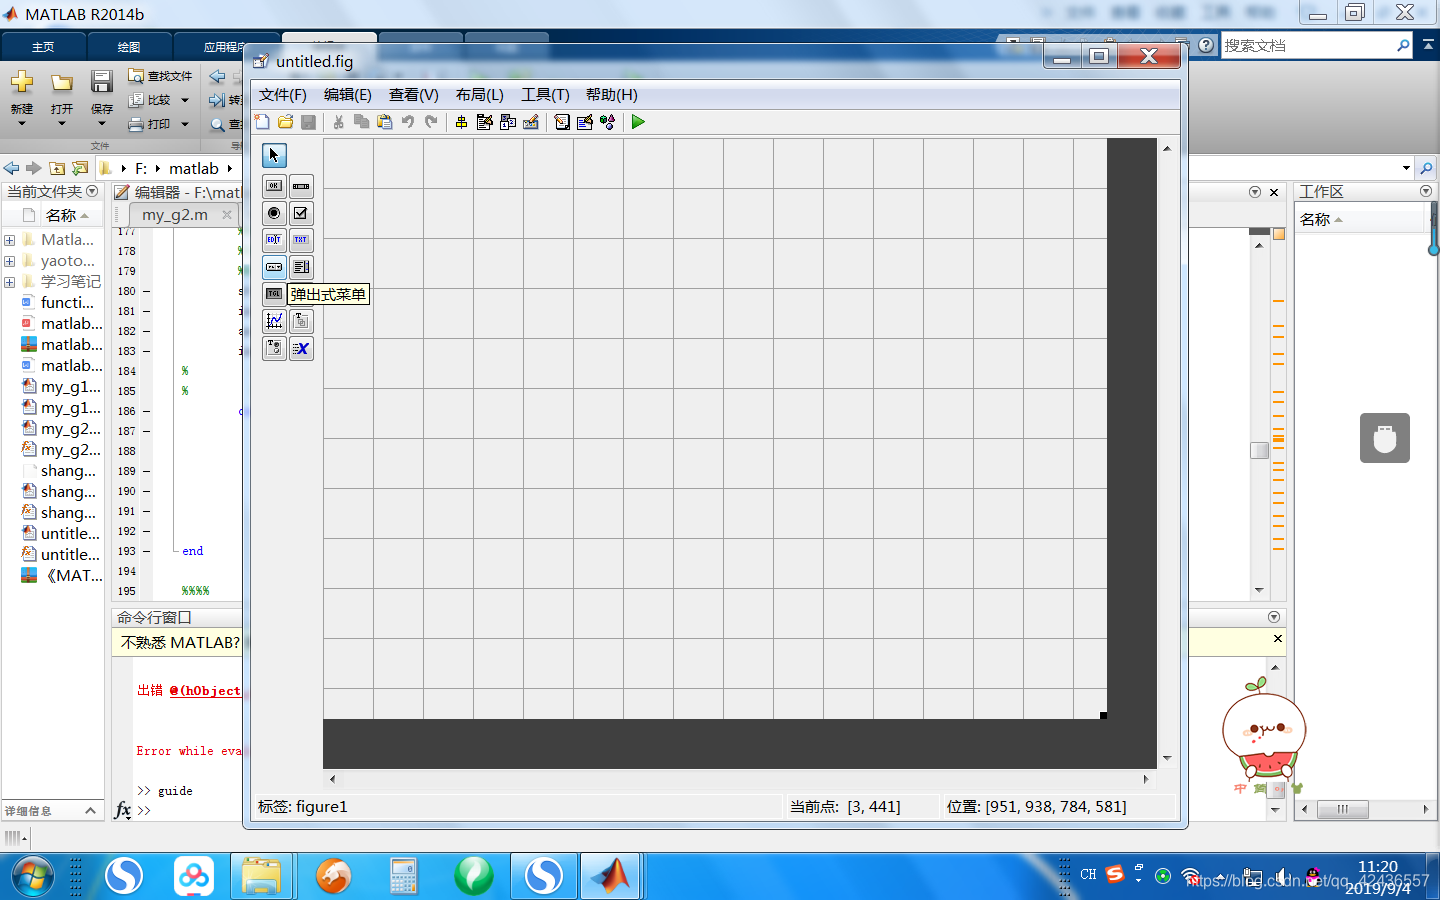Viewport: 1440px width, 900px height.
Task: Click the 不熟悉 MATLAB? link
Action: tap(181, 643)
